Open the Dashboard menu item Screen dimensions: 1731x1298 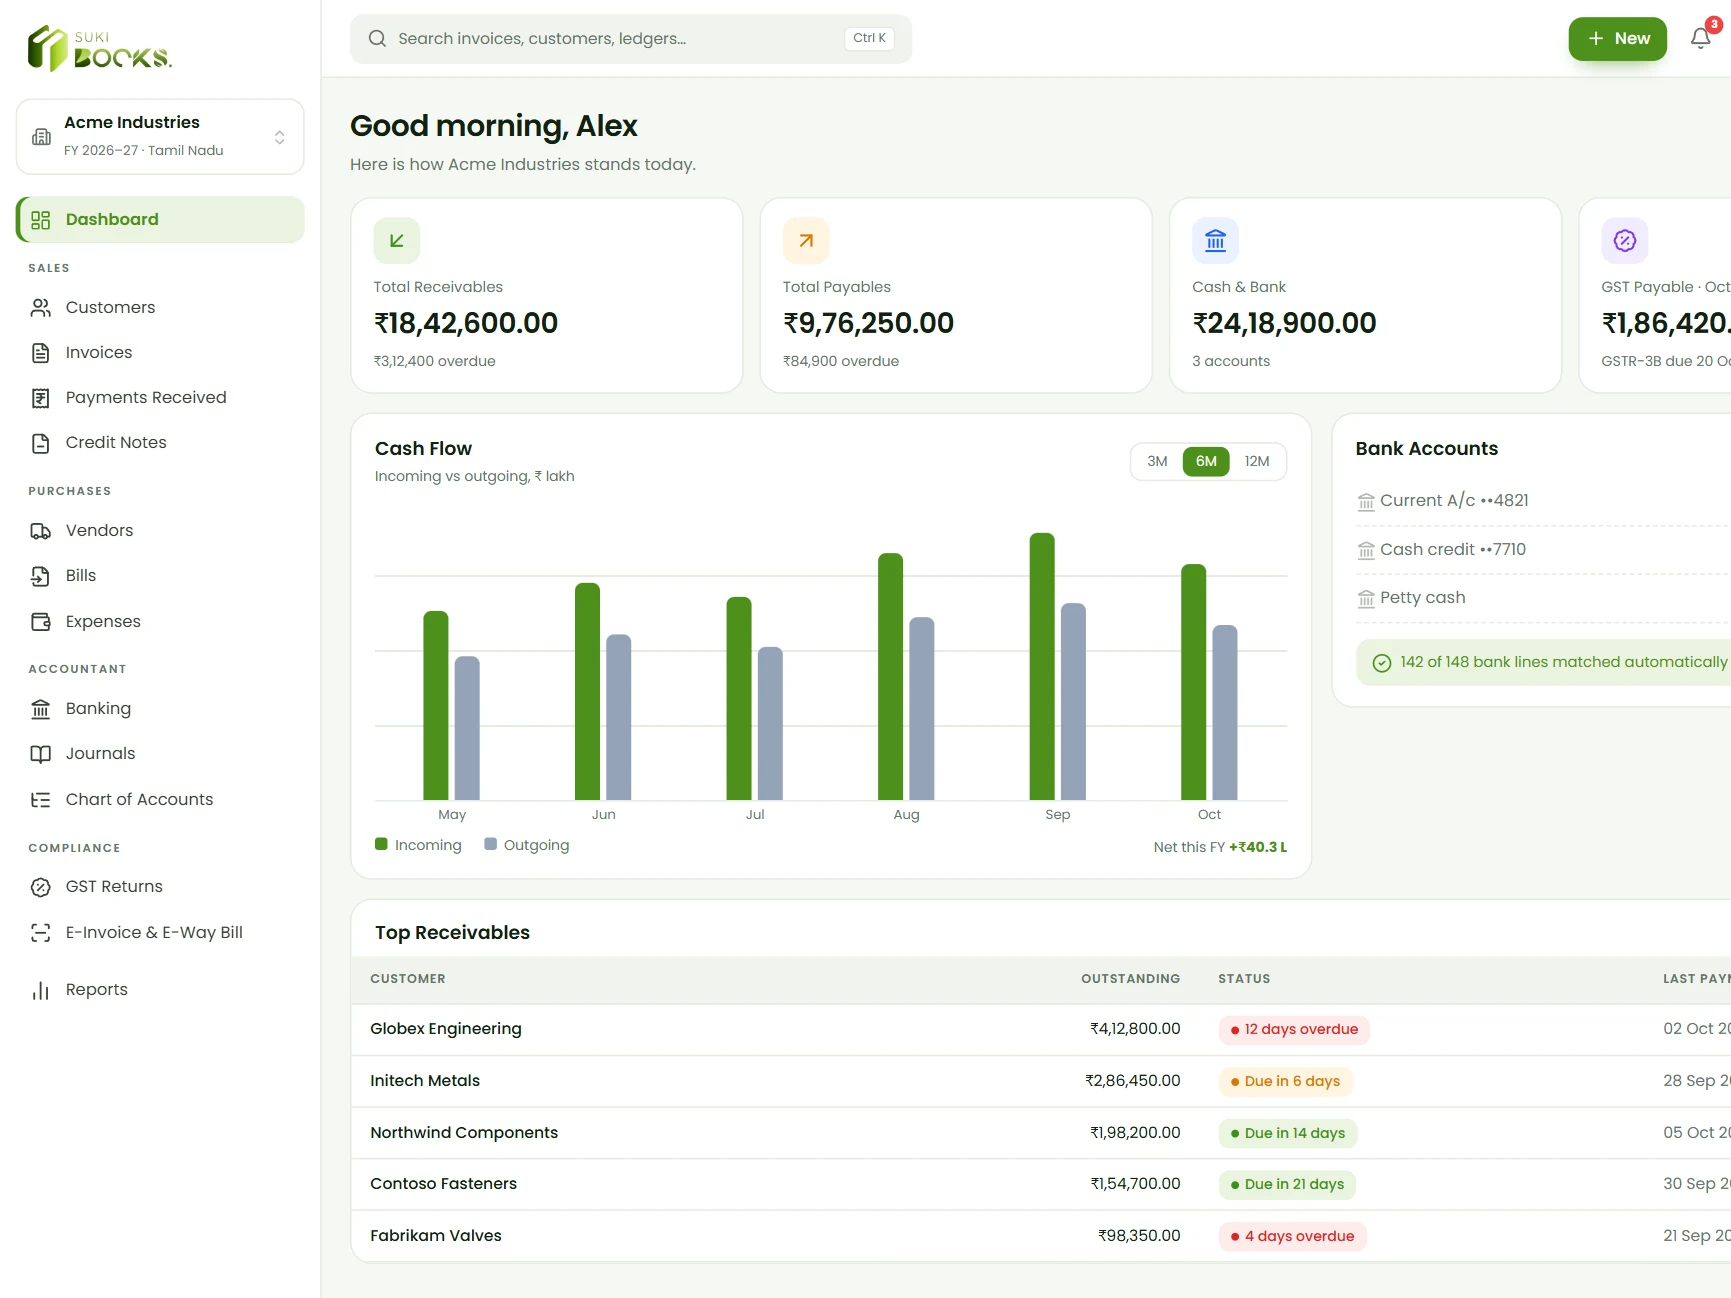point(160,219)
